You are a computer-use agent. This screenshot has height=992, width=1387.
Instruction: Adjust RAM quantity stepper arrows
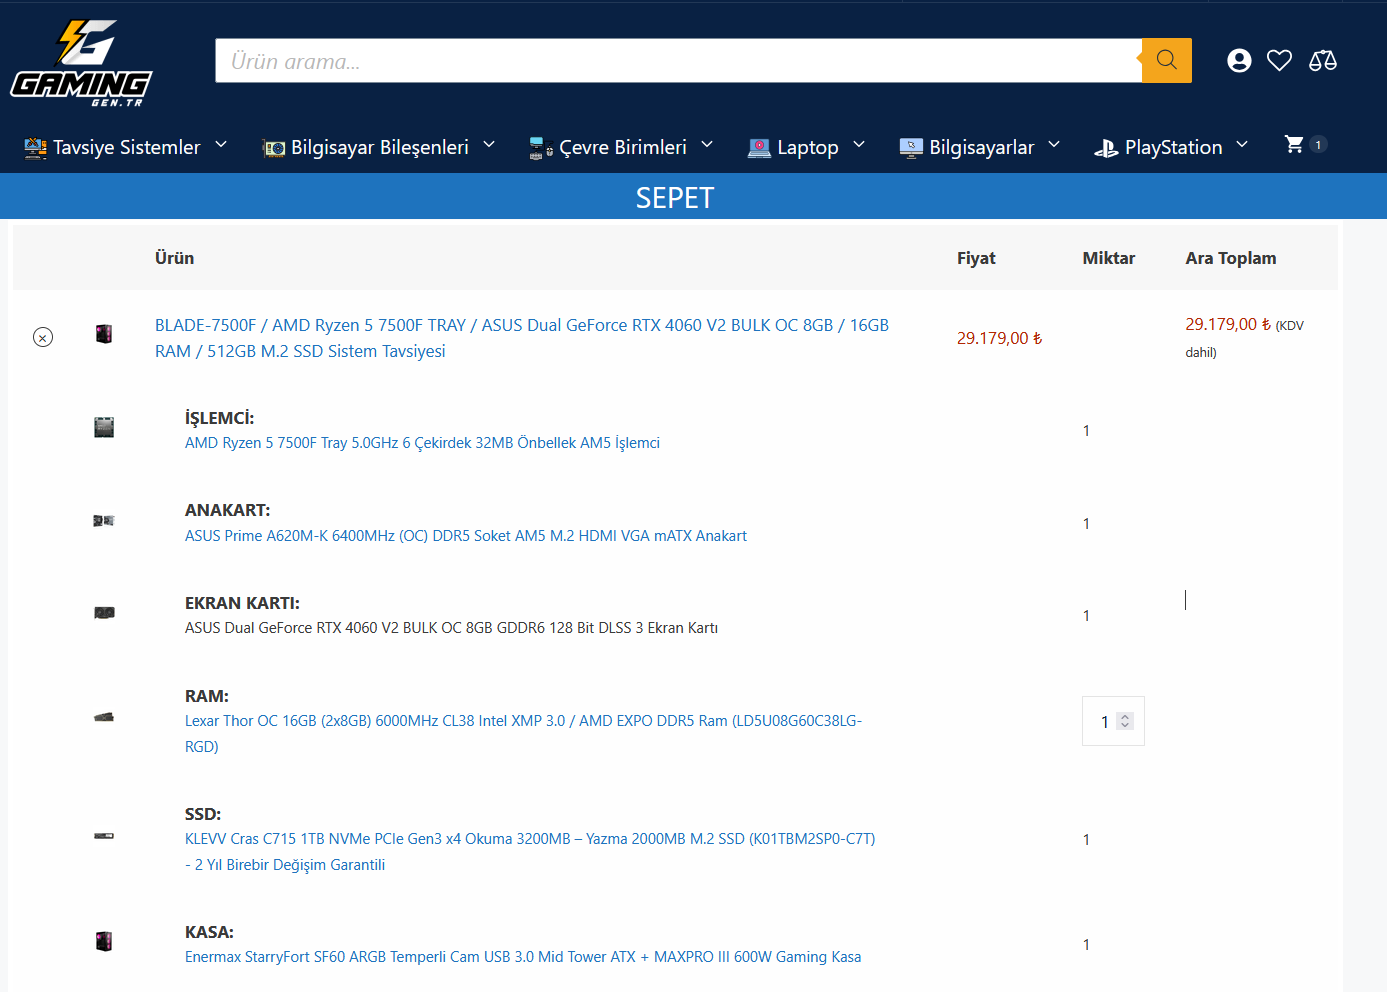tap(1125, 721)
